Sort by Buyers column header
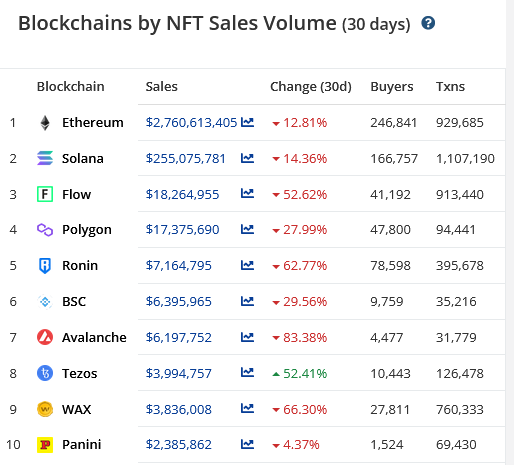 point(392,87)
